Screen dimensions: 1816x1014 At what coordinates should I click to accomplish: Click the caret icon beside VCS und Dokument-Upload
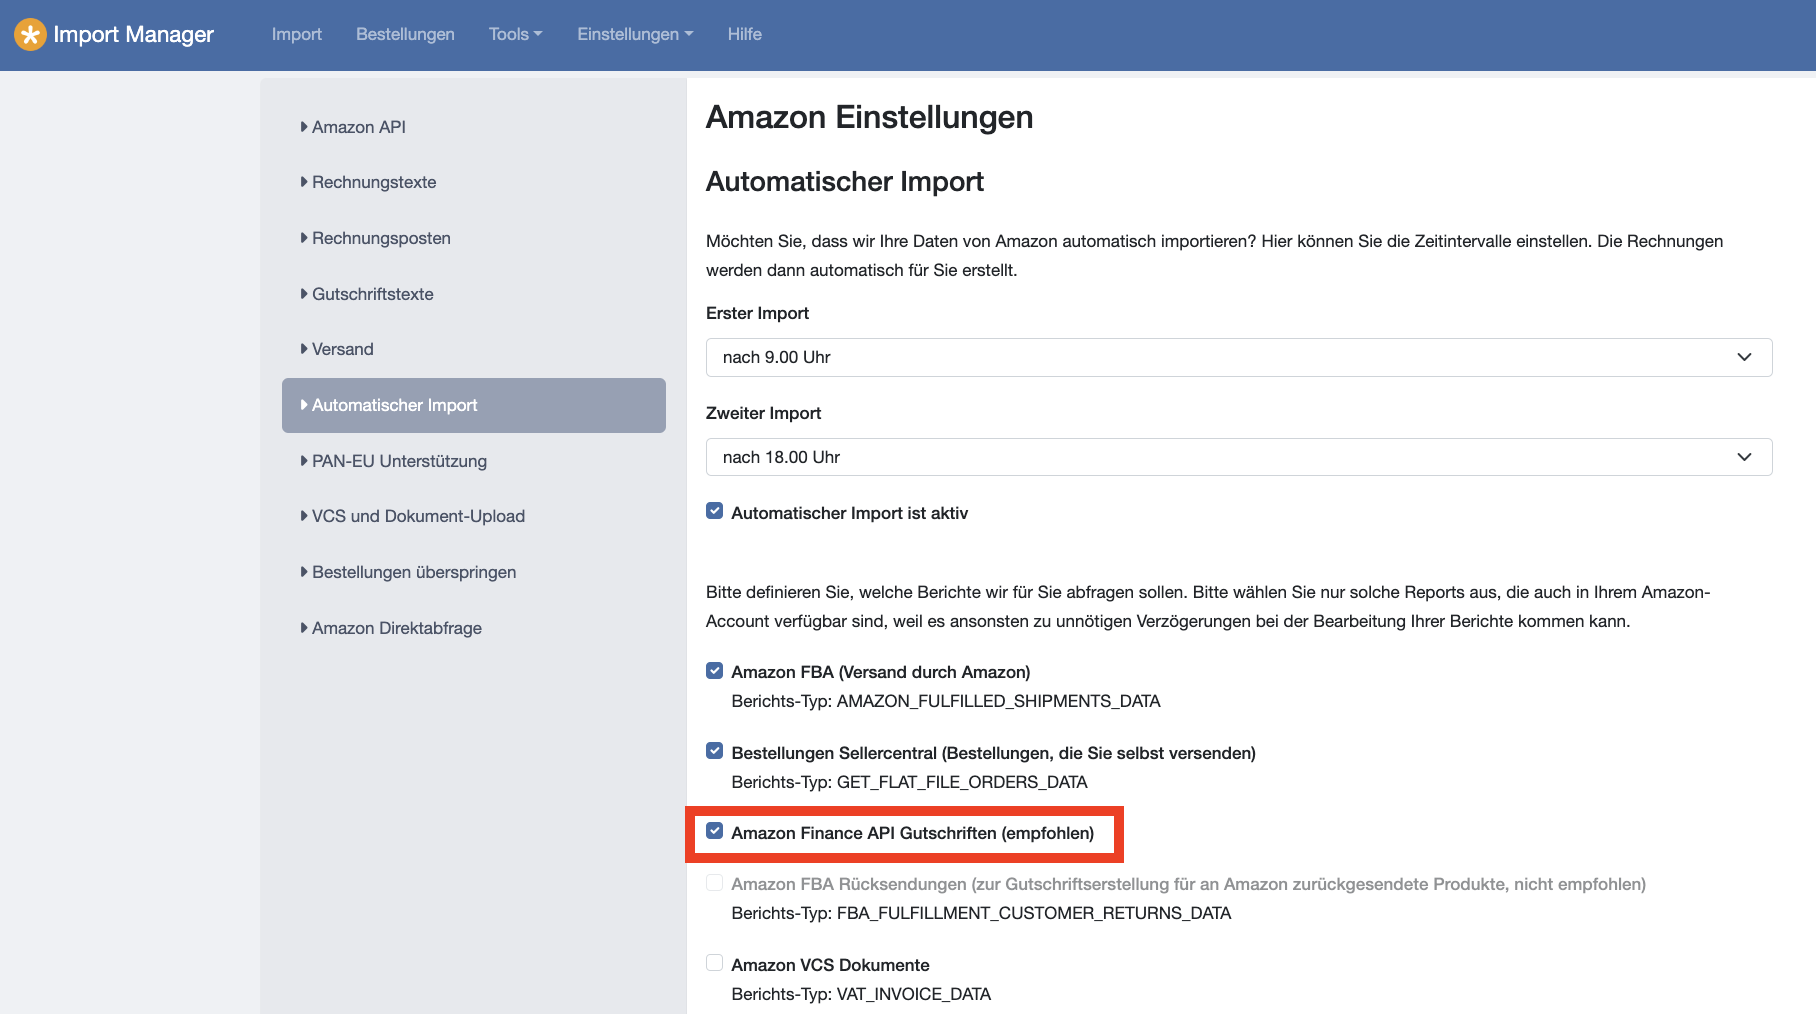tap(304, 516)
